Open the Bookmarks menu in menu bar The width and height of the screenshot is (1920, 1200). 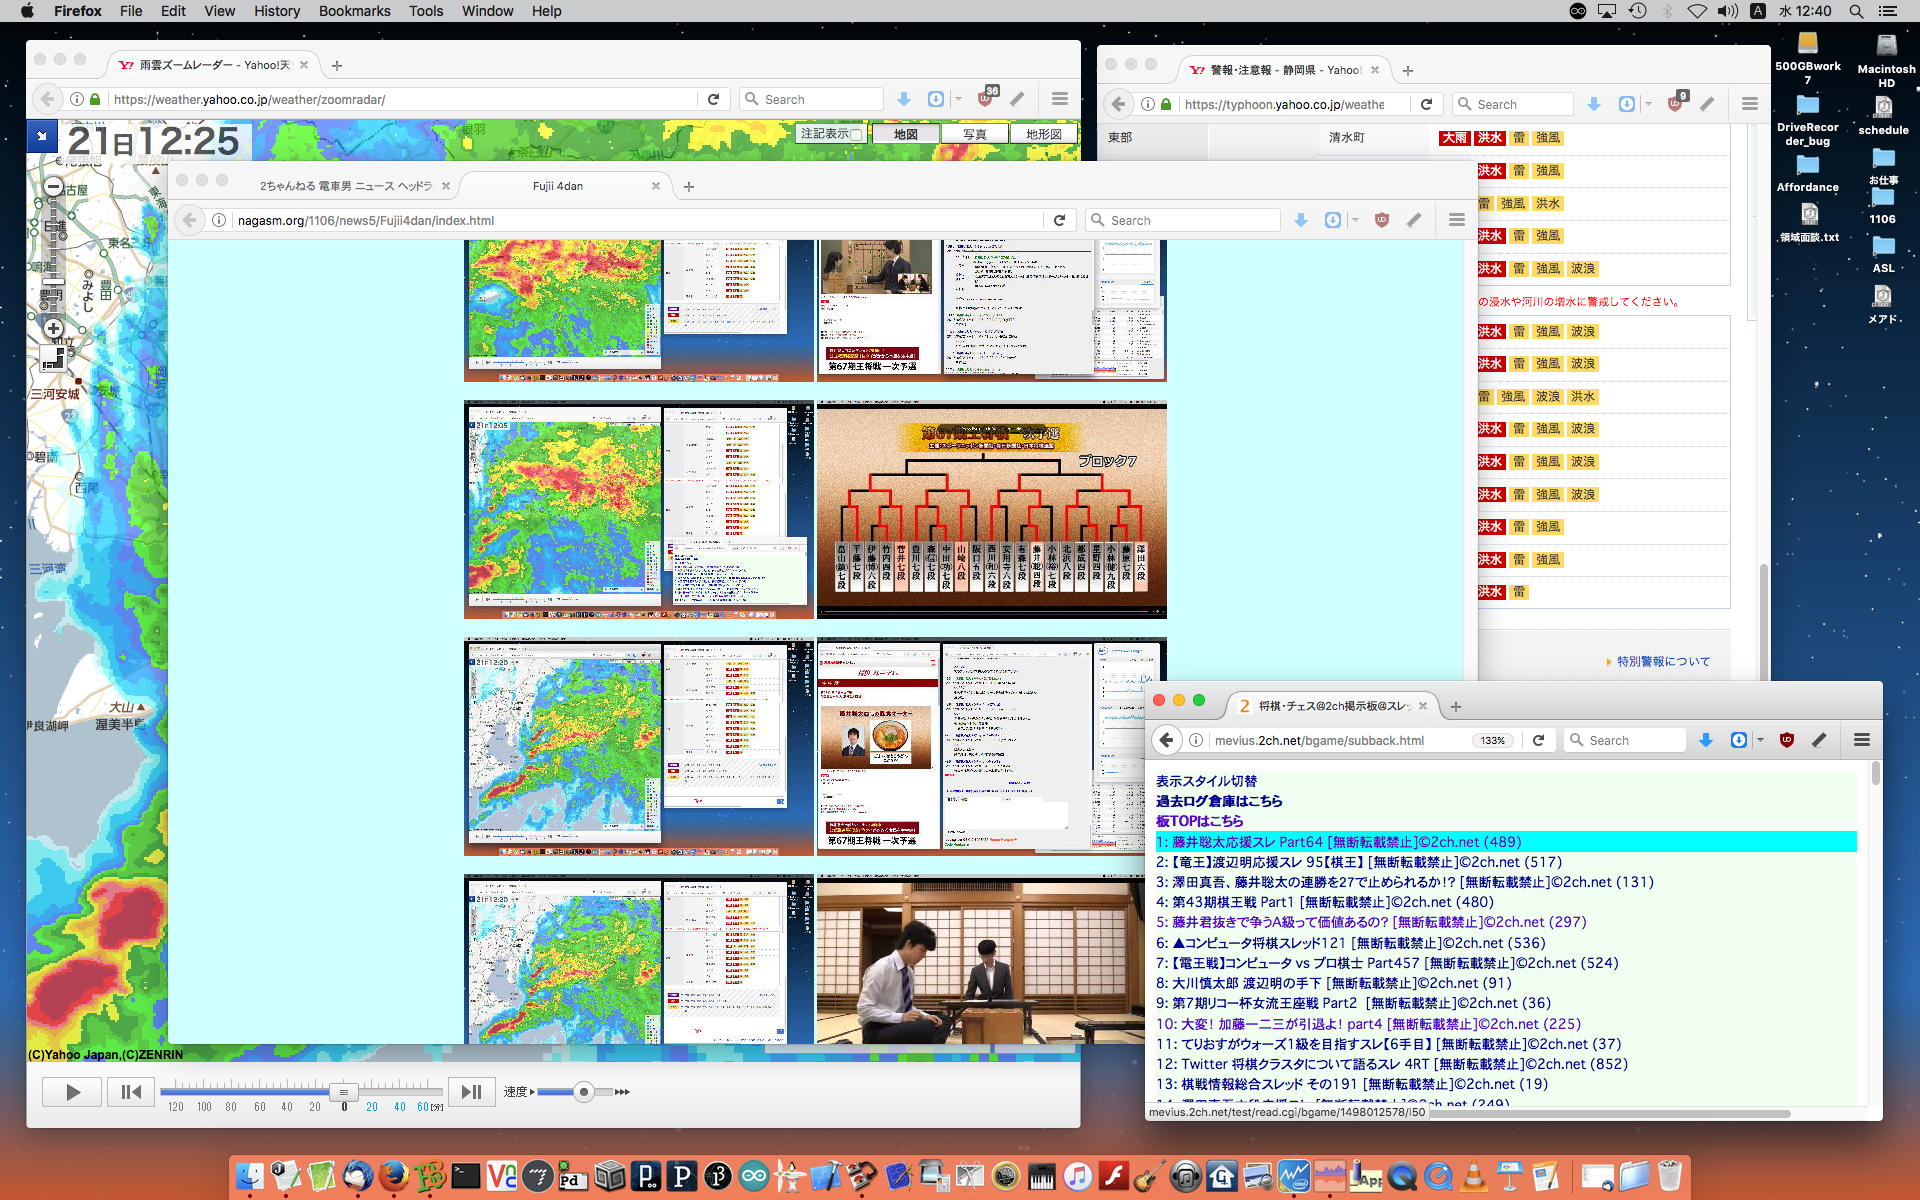tap(354, 11)
